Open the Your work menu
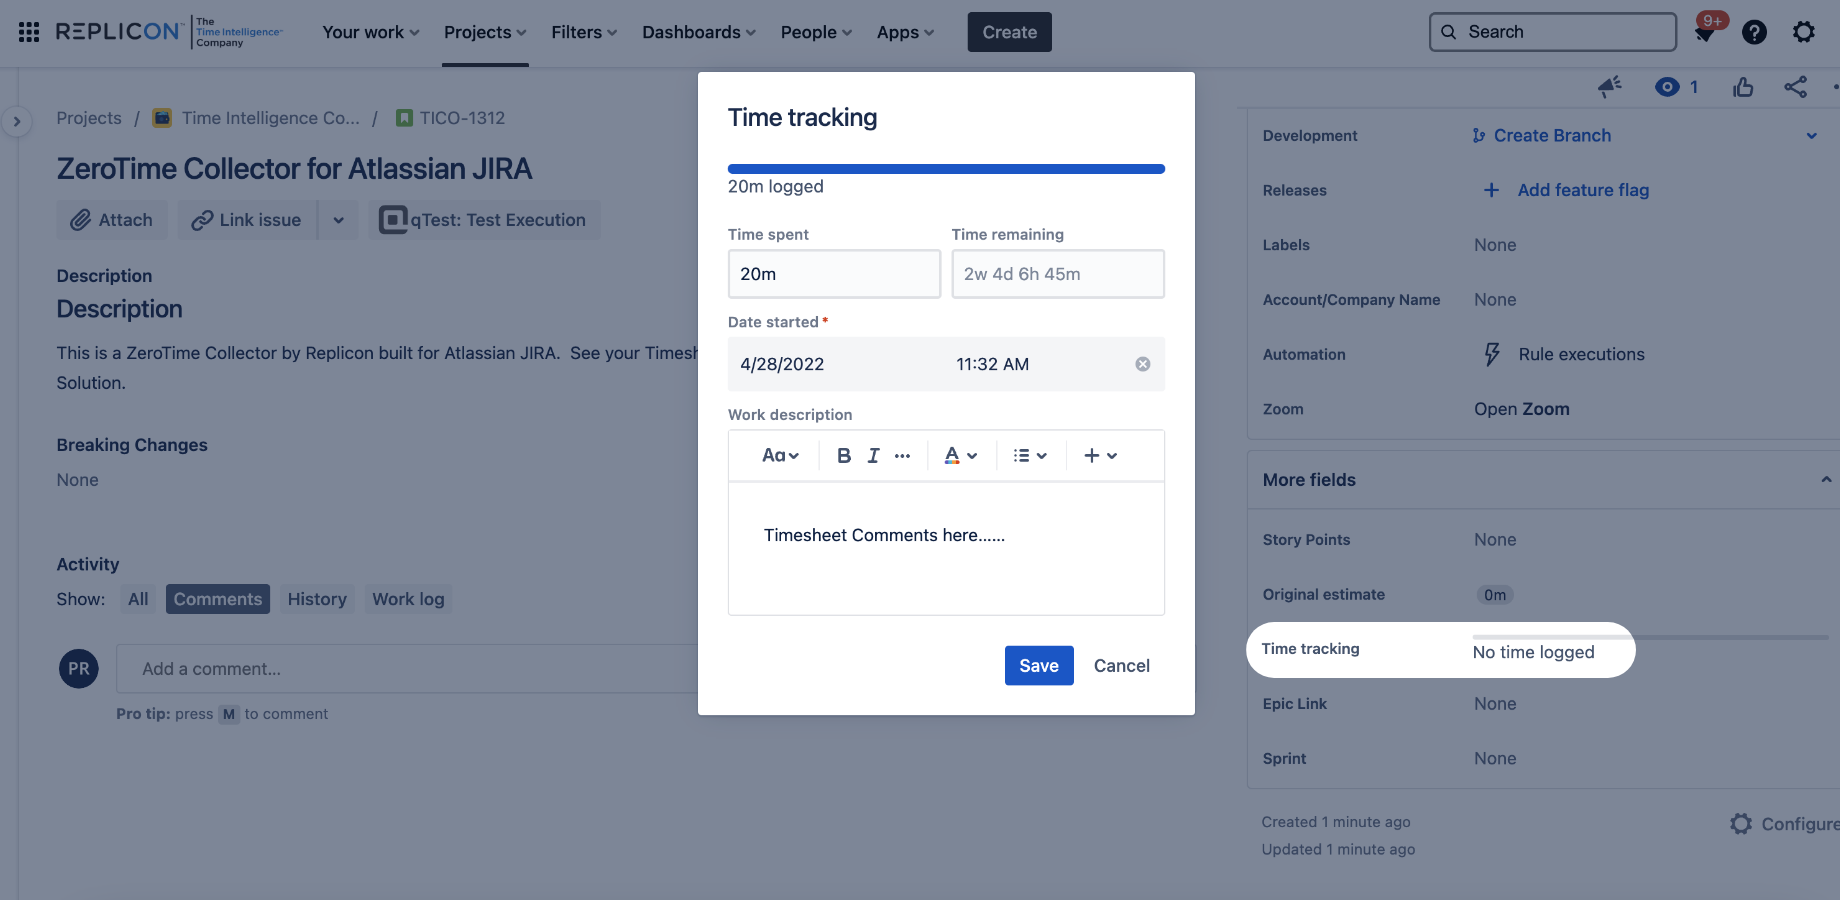The width and height of the screenshot is (1840, 900). 371,32
